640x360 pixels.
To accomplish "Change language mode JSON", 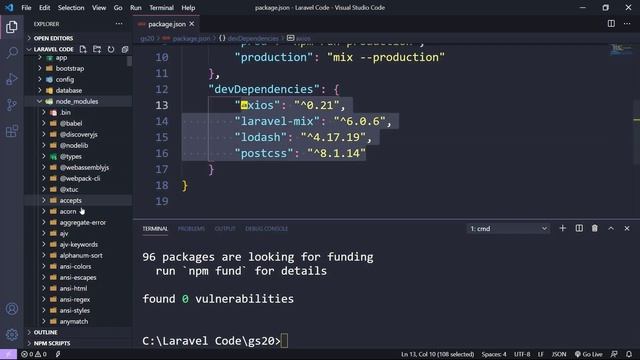I will tap(559, 354).
